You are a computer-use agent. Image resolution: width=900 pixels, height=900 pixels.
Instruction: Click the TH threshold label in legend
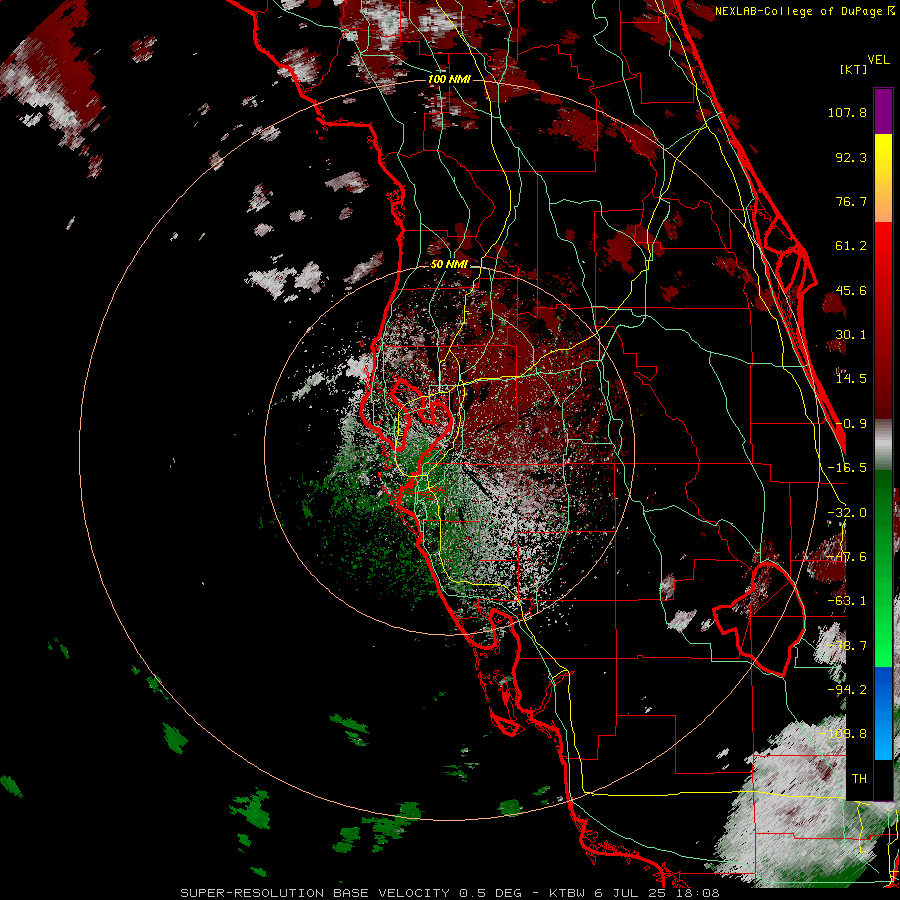[859, 779]
